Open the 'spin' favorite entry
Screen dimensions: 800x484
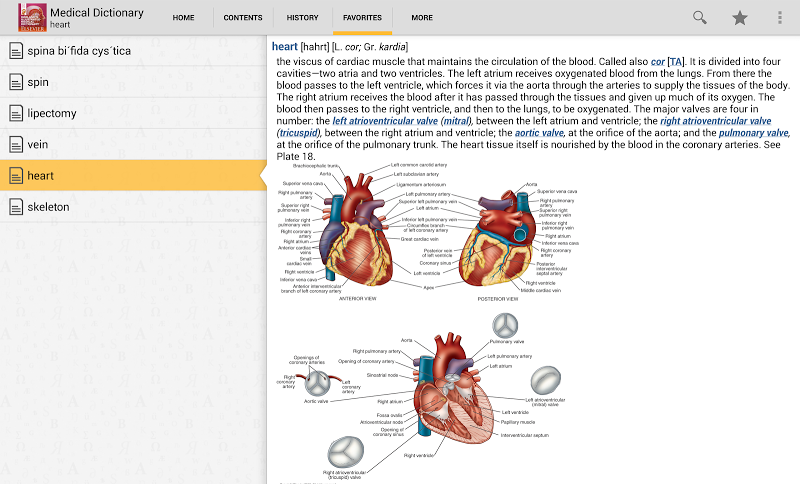pyautogui.click(x=133, y=82)
